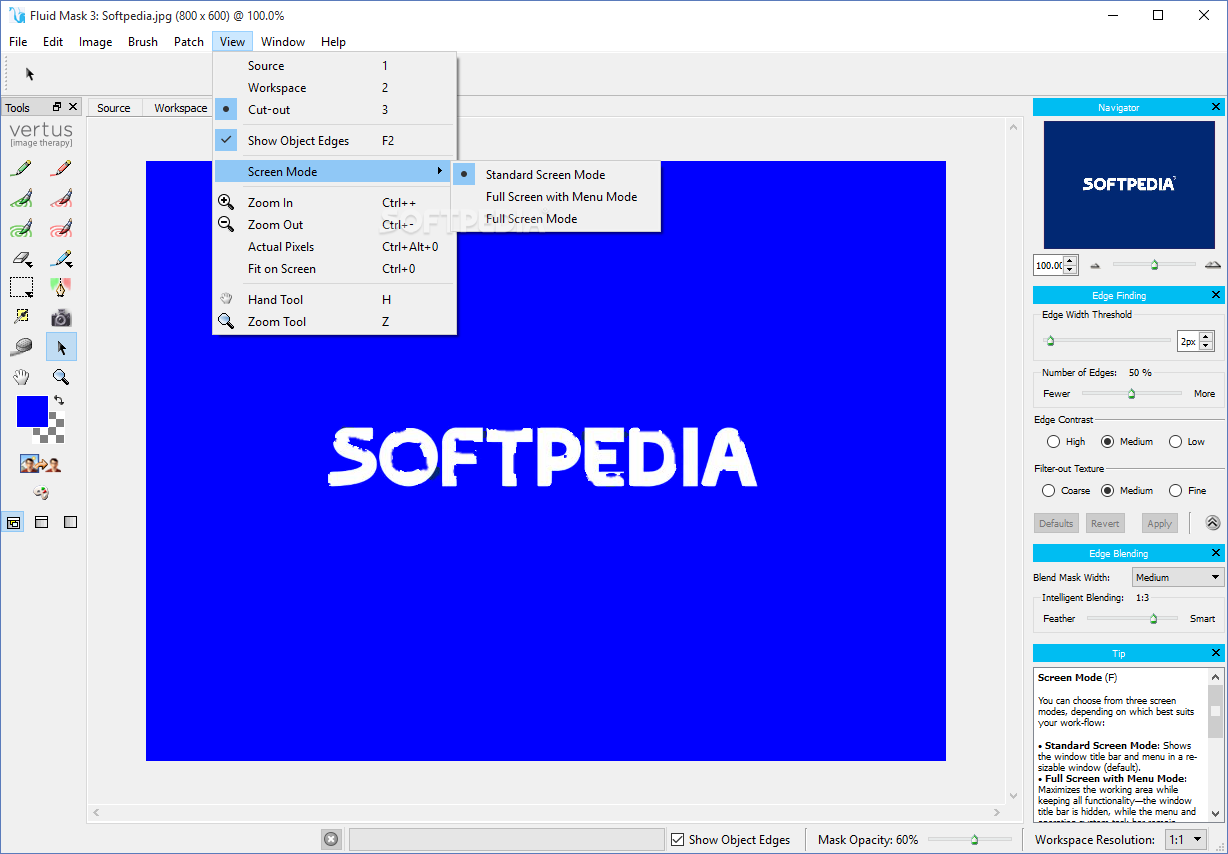Open the Blend Mask Width dropdown
The width and height of the screenshot is (1228, 854).
point(1178,577)
